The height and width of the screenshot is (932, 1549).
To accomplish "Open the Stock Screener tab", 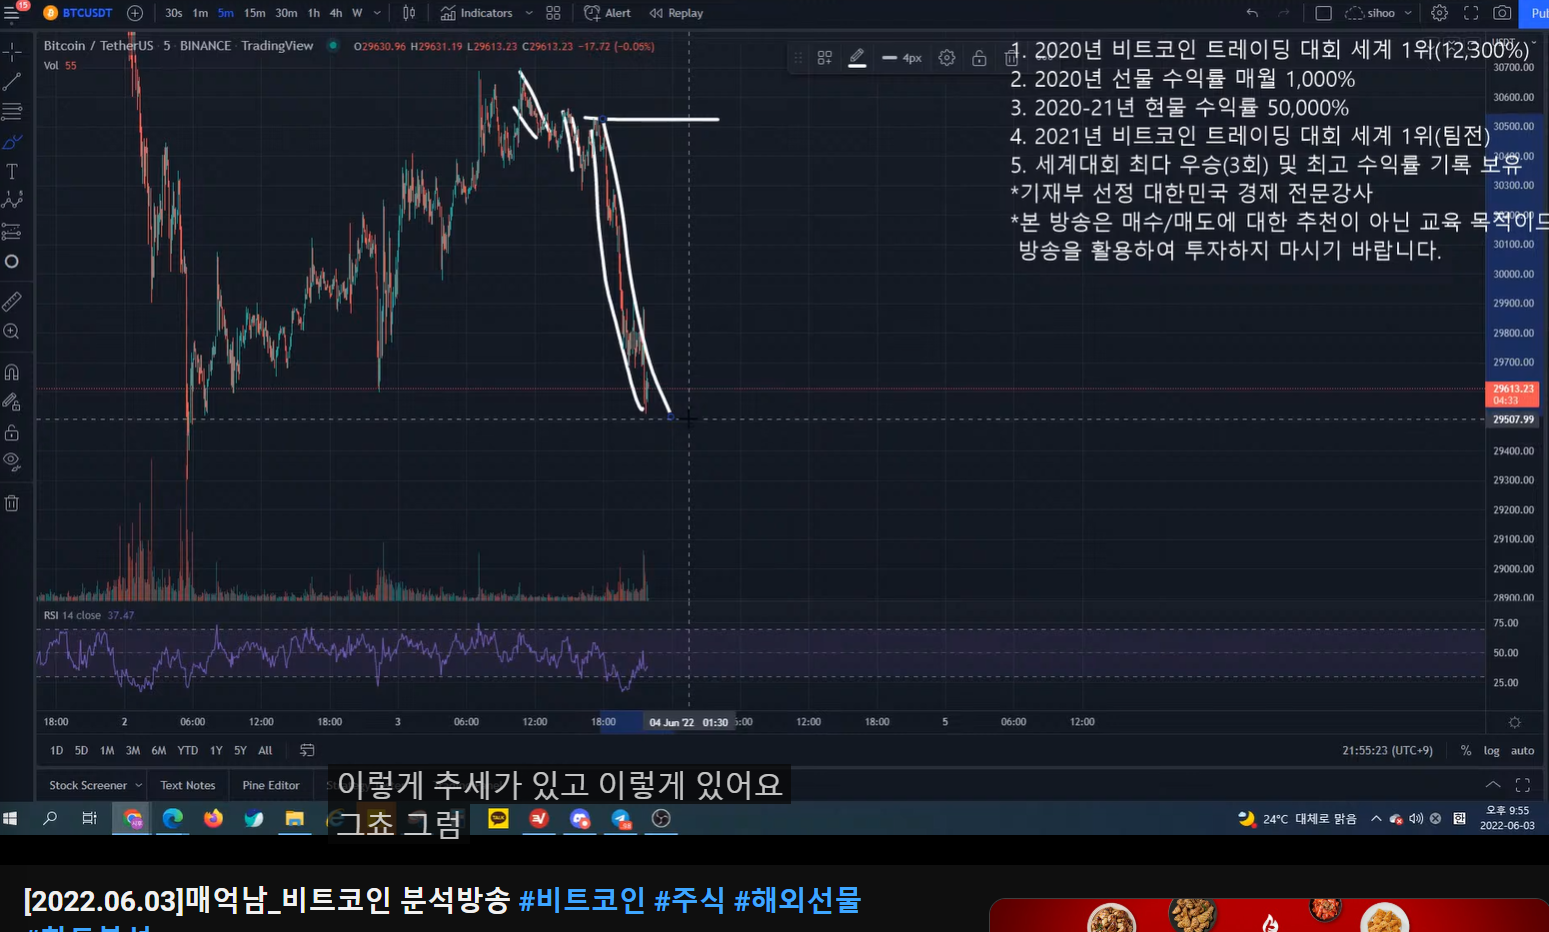I will pyautogui.click(x=95, y=785).
